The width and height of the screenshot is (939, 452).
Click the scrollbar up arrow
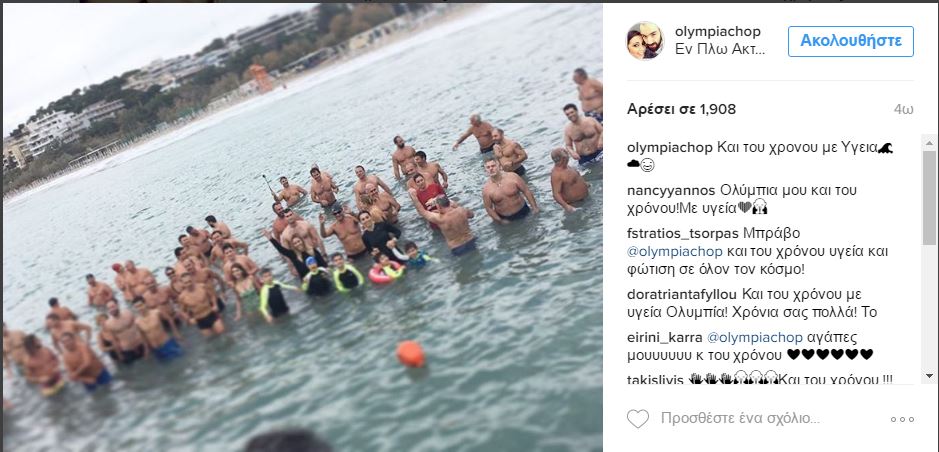929,144
